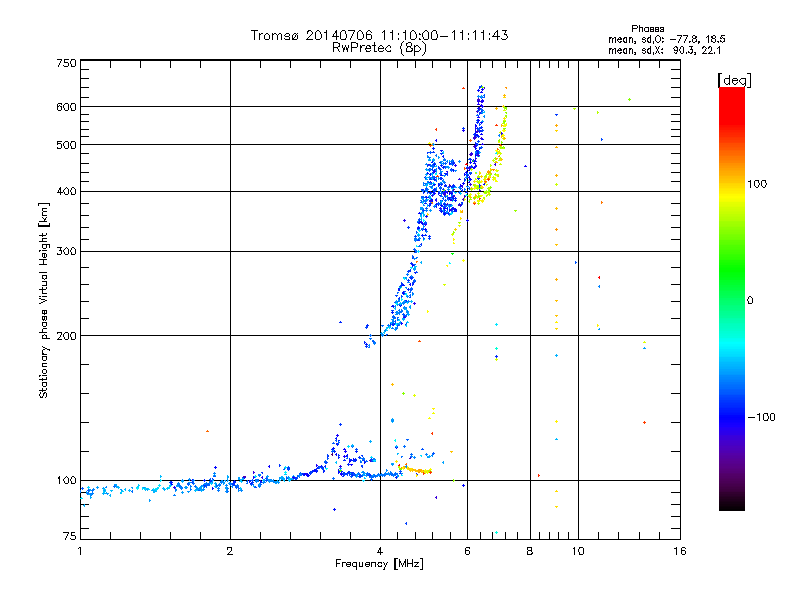The height and width of the screenshot is (600, 800).
Task: Click the y-axis tick label '600'
Action: point(66,107)
